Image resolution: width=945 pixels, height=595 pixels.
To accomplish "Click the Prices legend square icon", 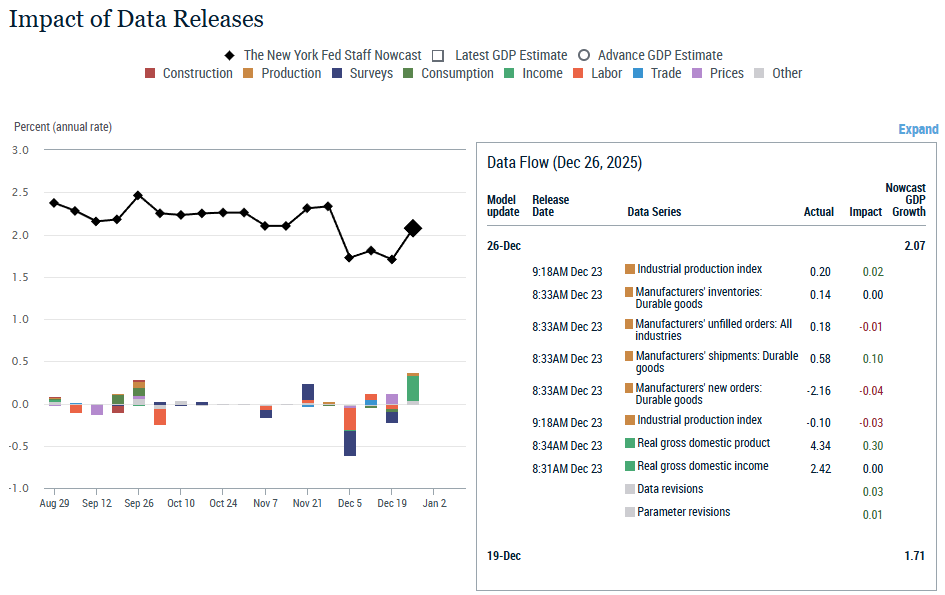I will [x=698, y=73].
